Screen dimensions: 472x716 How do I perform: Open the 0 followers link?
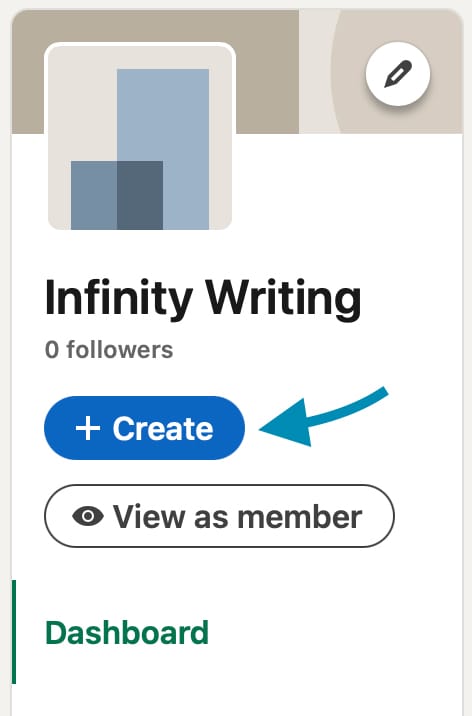[109, 350]
